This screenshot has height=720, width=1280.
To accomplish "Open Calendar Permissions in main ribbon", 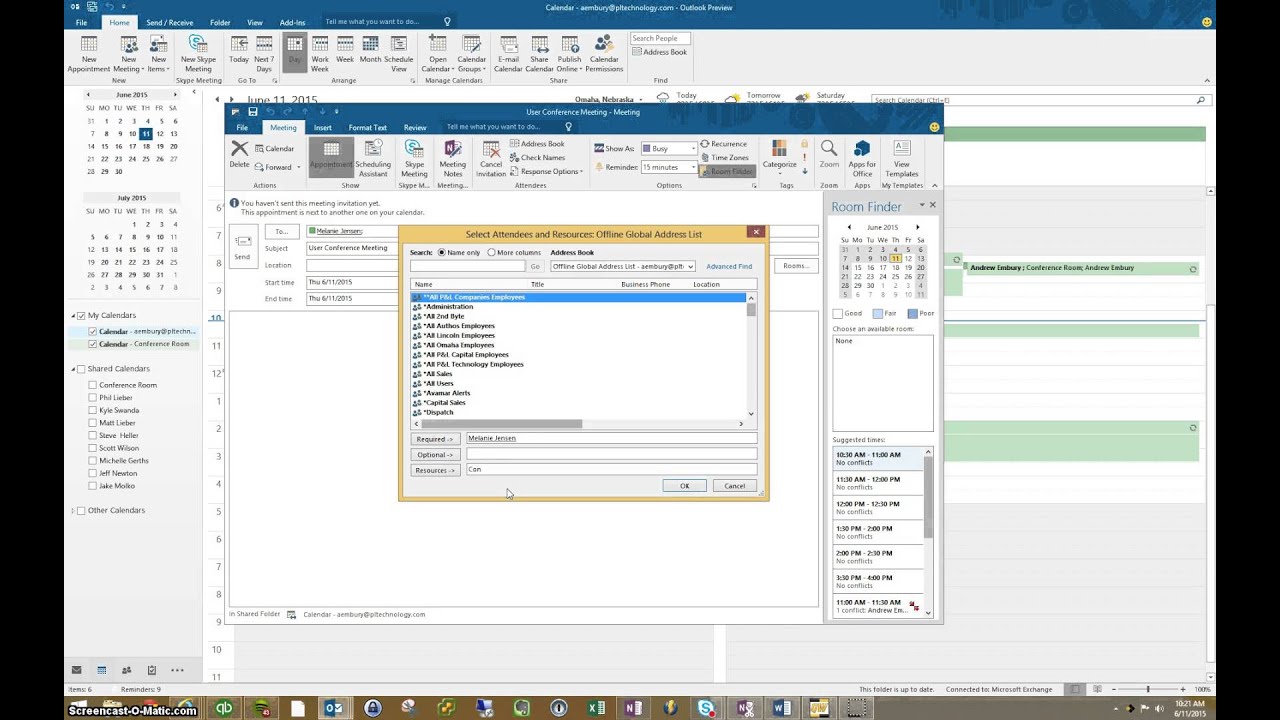I will (604, 54).
